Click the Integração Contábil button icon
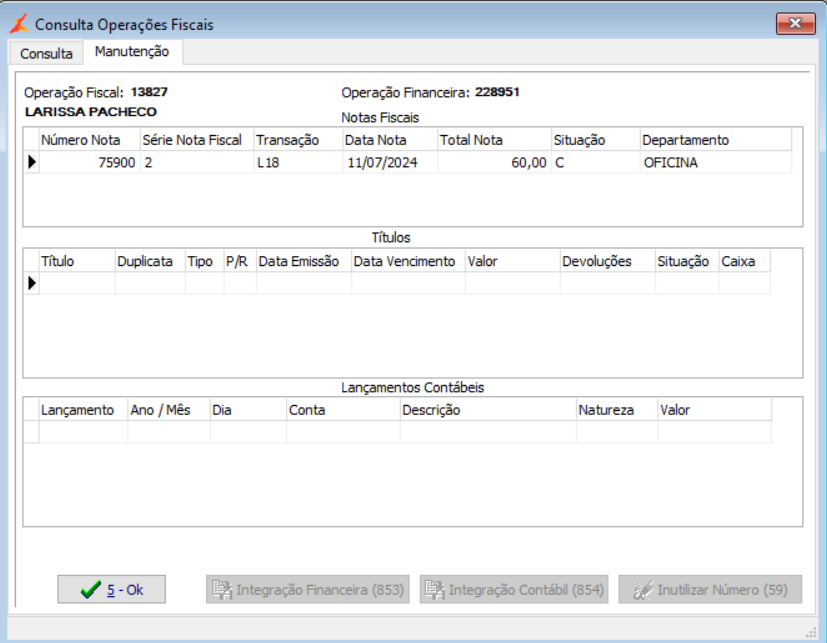Image resolution: width=827 pixels, height=643 pixels. click(435, 589)
